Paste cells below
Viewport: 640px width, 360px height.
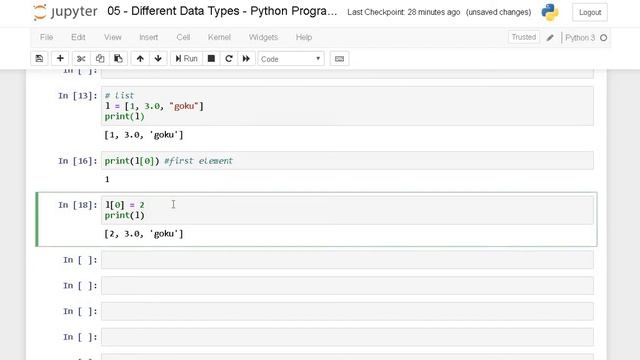[x=118, y=59]
